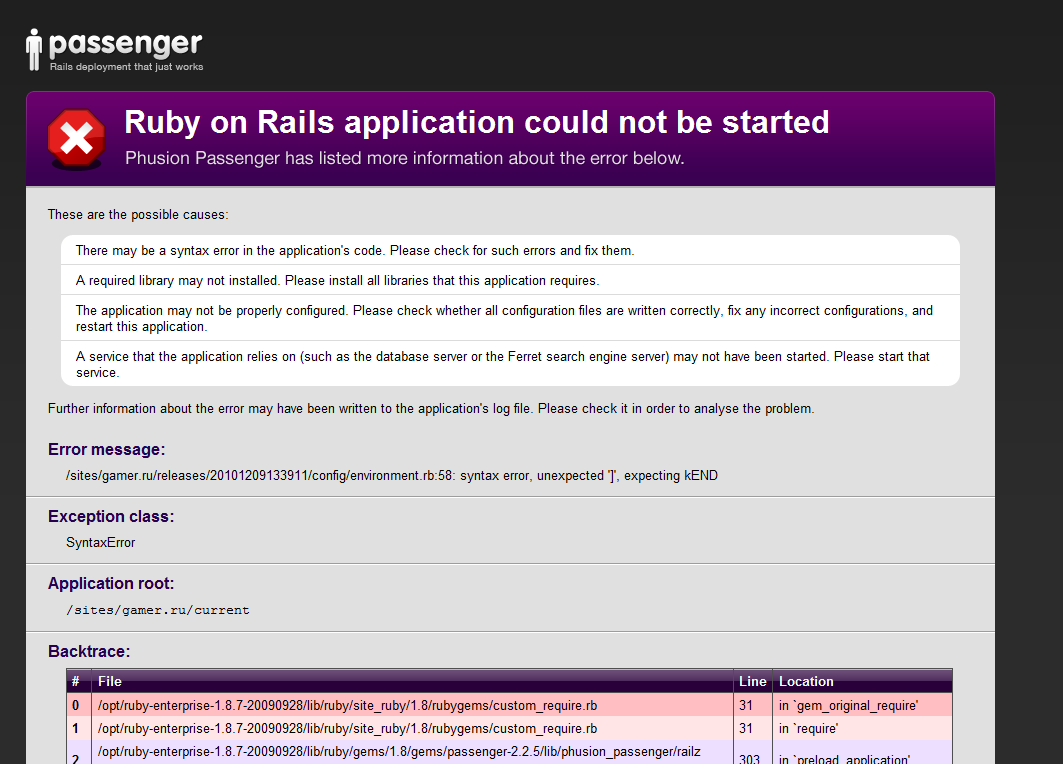Select the 'may not be properly configured' row
This screenshot has height=764, width=1063.
point(510,318)
